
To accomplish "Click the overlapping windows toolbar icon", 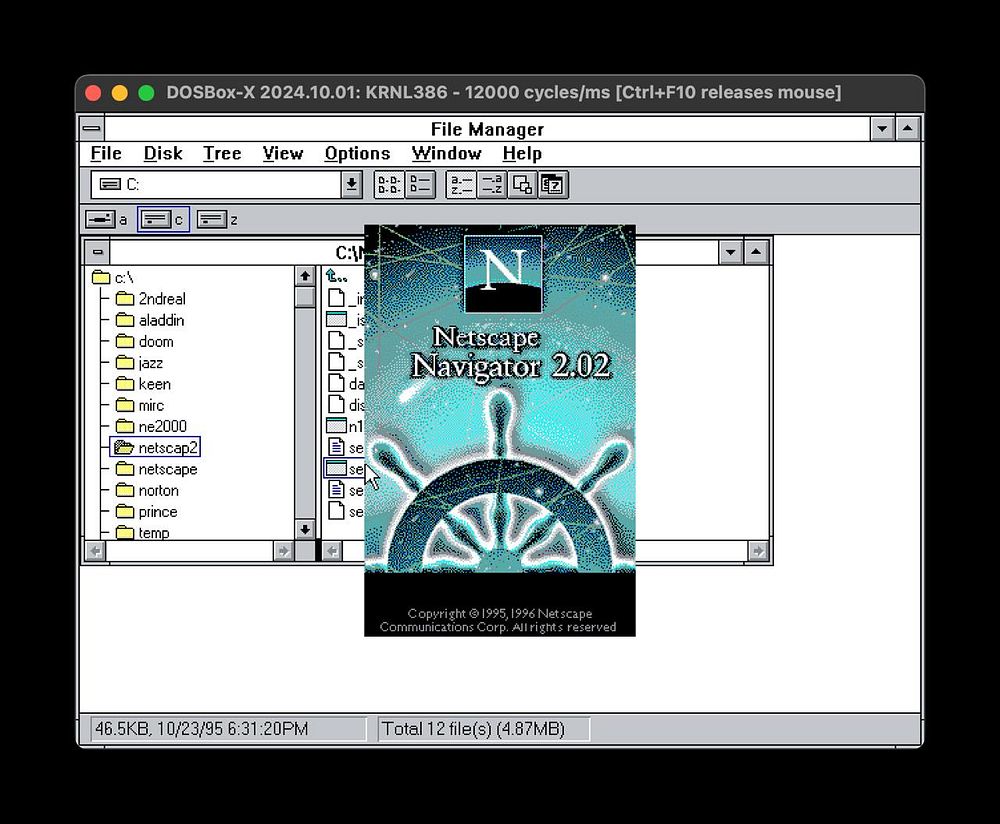I will coord(522,185).
